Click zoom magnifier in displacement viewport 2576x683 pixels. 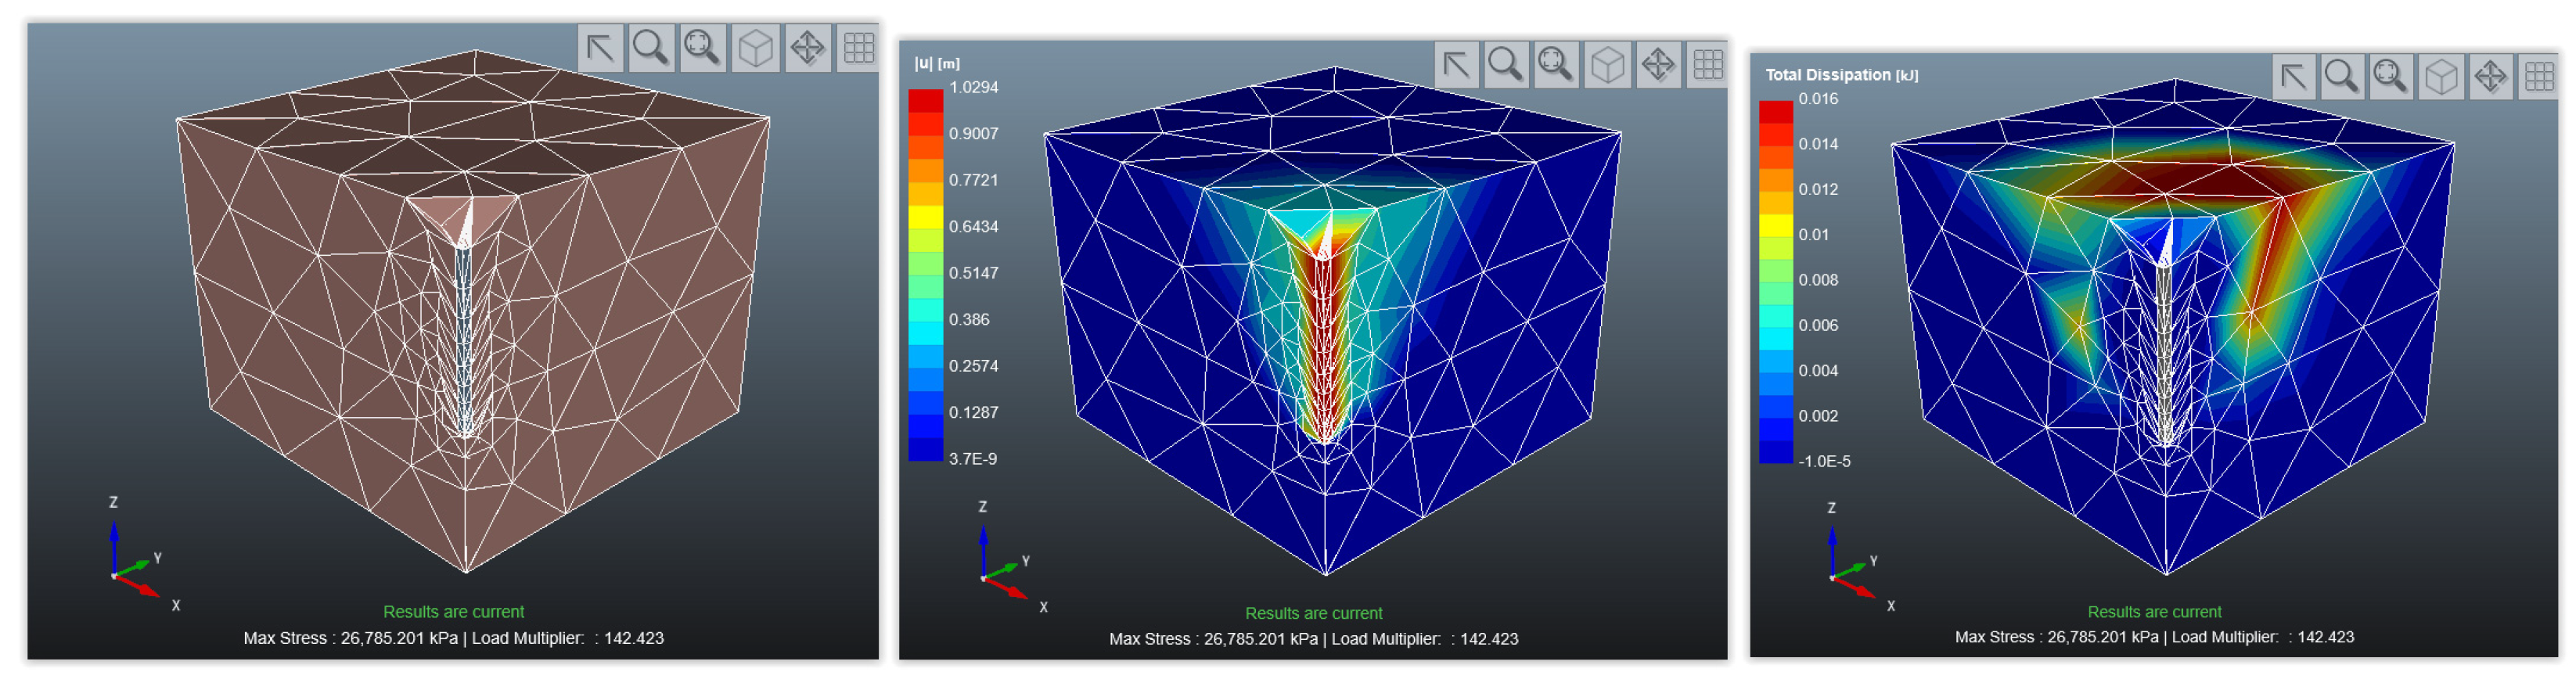1505,65
